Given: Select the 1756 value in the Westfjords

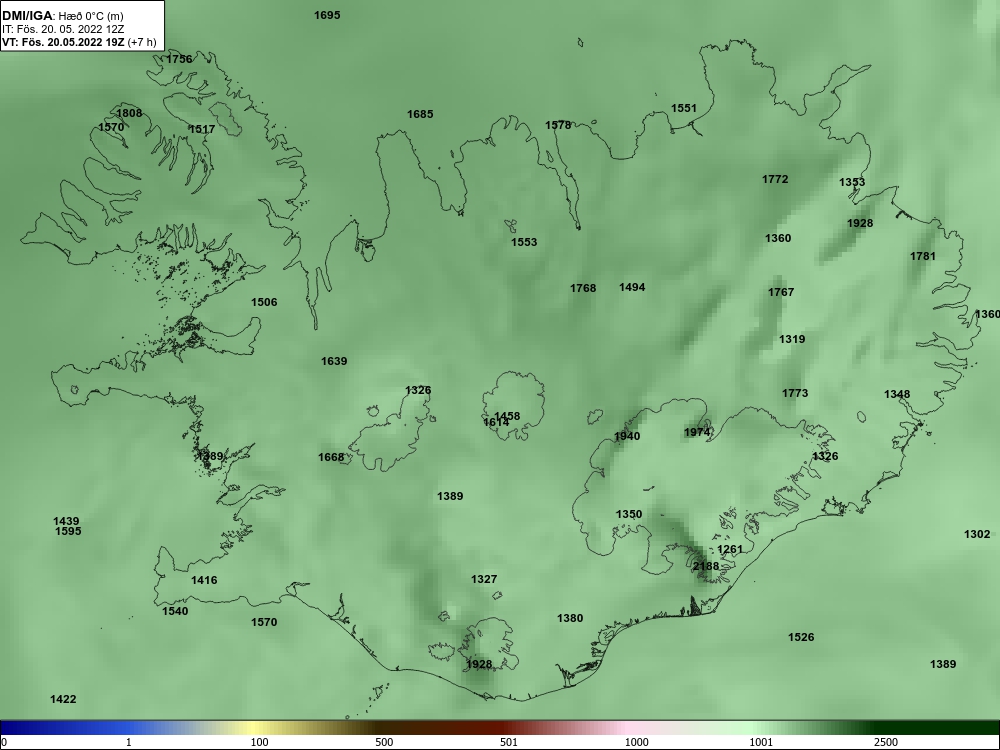Looking at the screenshot, I should pos(179,59).
